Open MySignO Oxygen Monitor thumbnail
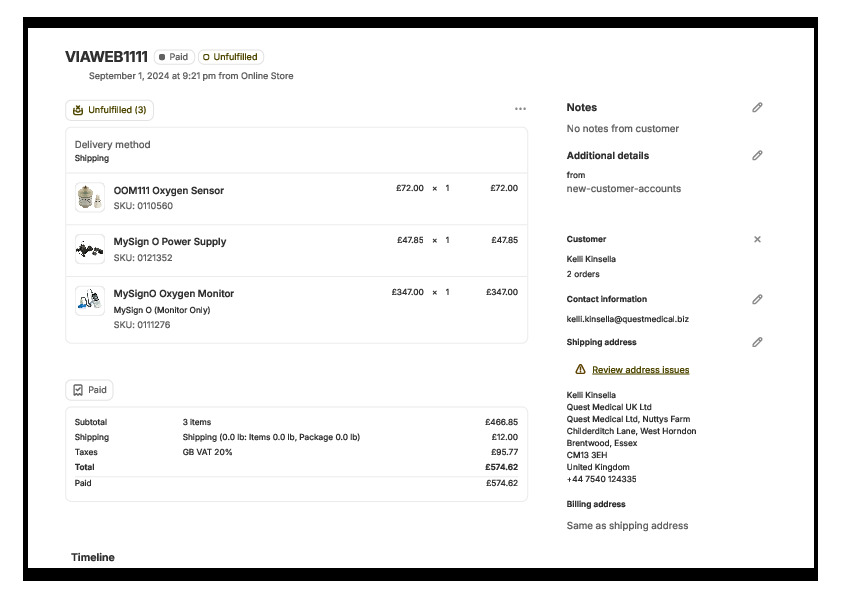 coord(90,301)
